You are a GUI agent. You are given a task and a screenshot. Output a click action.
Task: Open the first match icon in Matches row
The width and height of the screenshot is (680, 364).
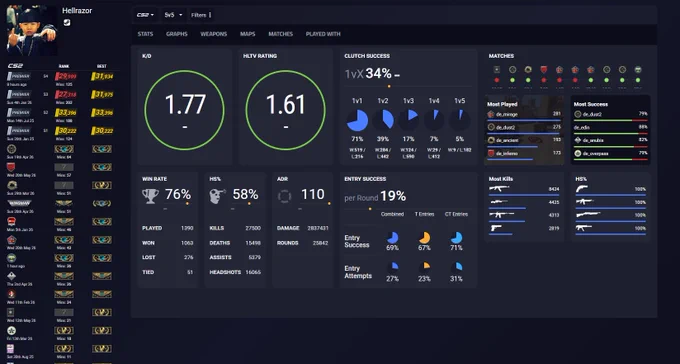click(x=497, y=69)
